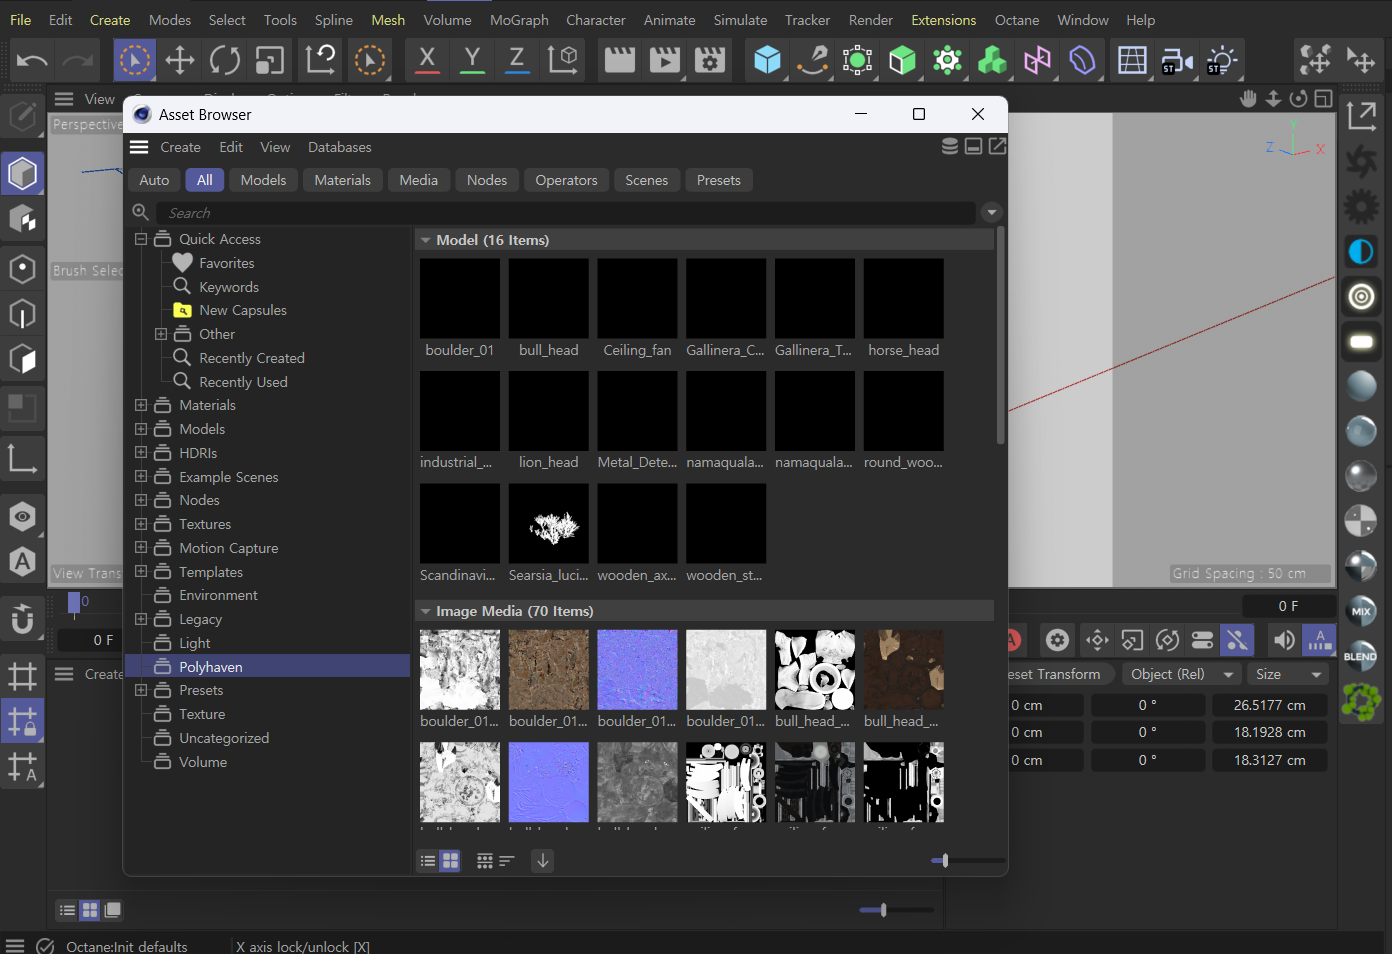Click the download arrow icon in Asset Browser
1392x954 pixels.
click(x=543, y=861)
